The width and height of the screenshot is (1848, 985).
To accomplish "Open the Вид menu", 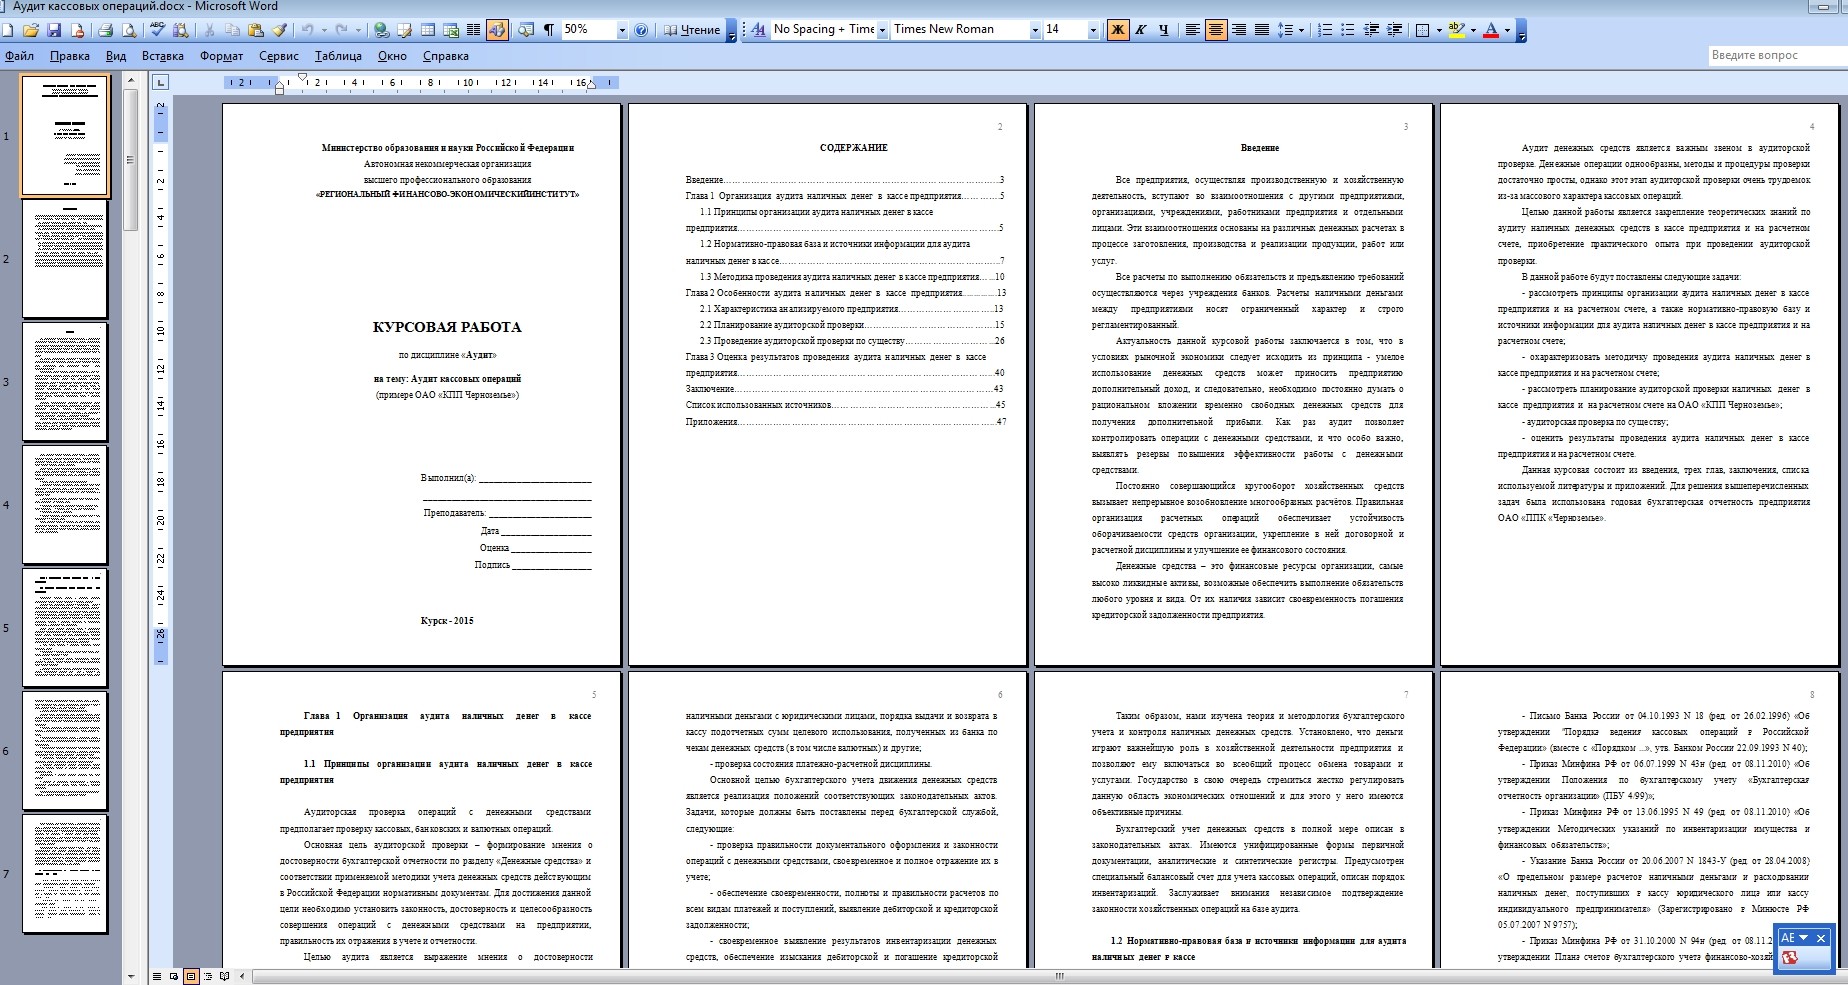I will [x=116, y=56].
